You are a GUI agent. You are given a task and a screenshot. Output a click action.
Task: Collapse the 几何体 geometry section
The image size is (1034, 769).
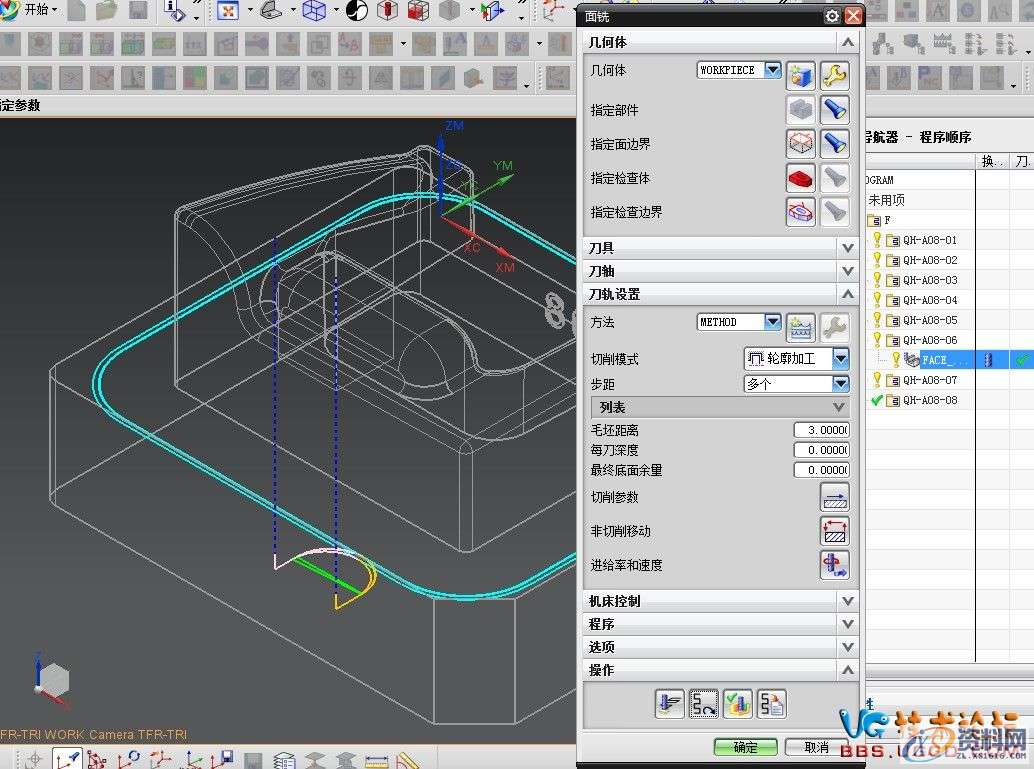pos(848,42)
